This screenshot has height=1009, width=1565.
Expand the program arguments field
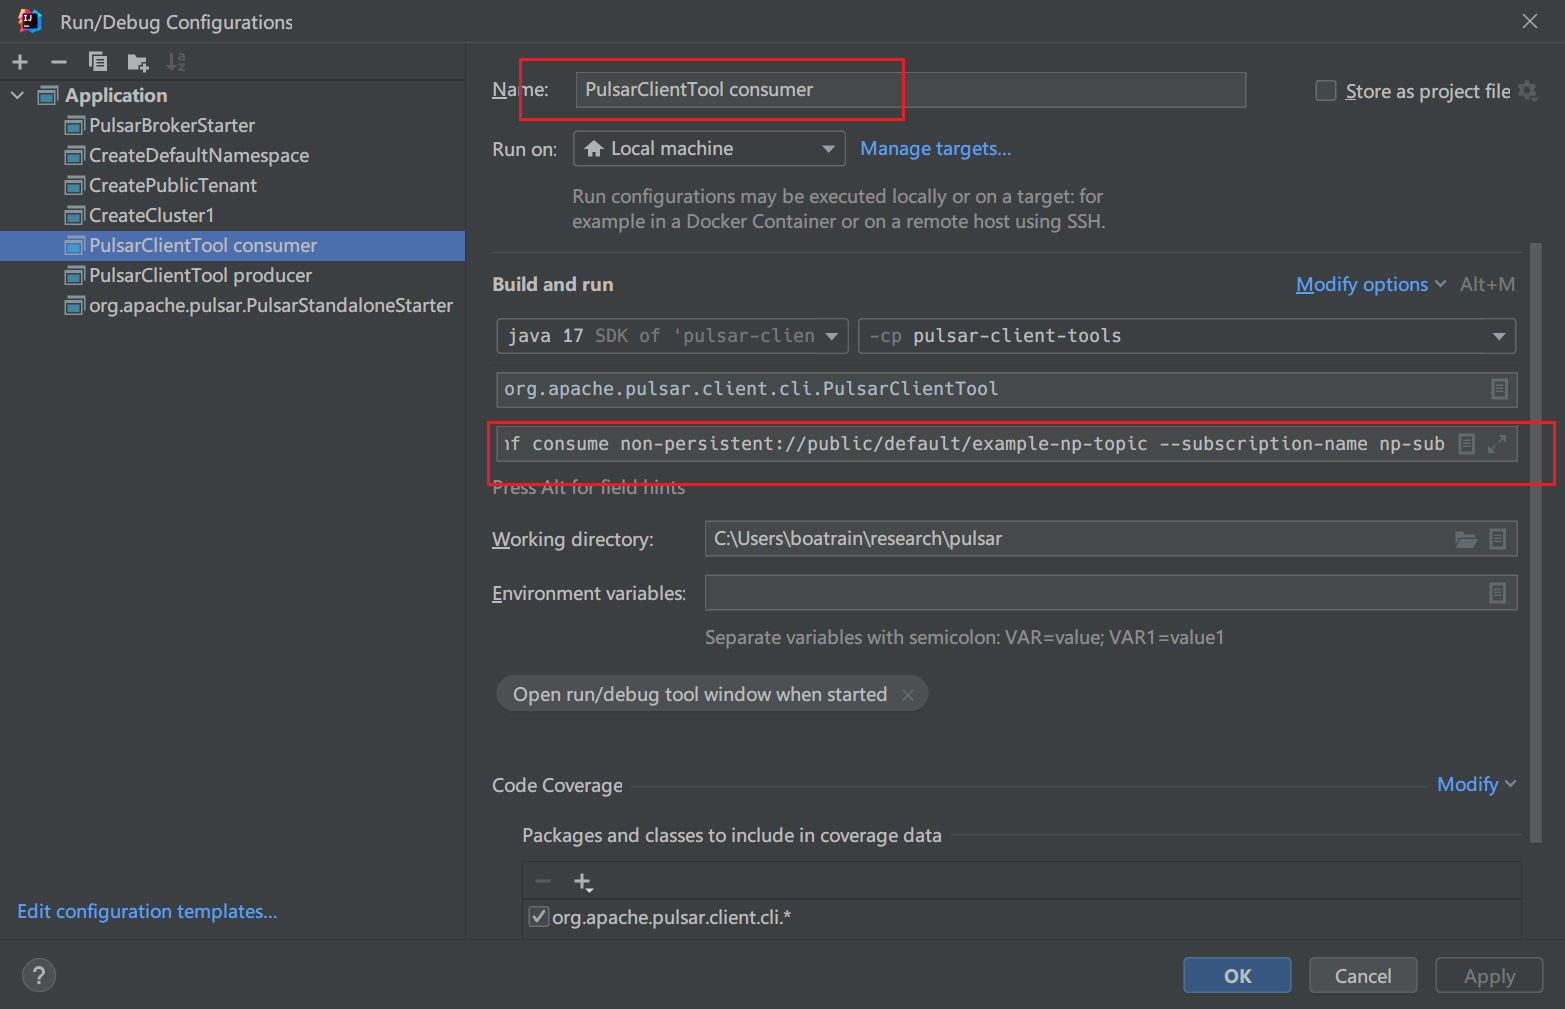coord(1497,444)
